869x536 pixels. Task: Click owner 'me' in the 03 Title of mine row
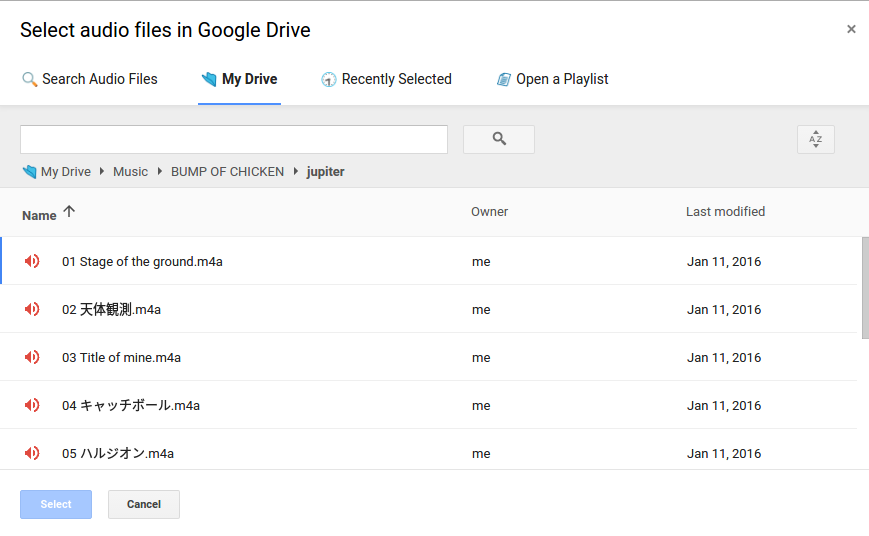[x=481, y=358]
